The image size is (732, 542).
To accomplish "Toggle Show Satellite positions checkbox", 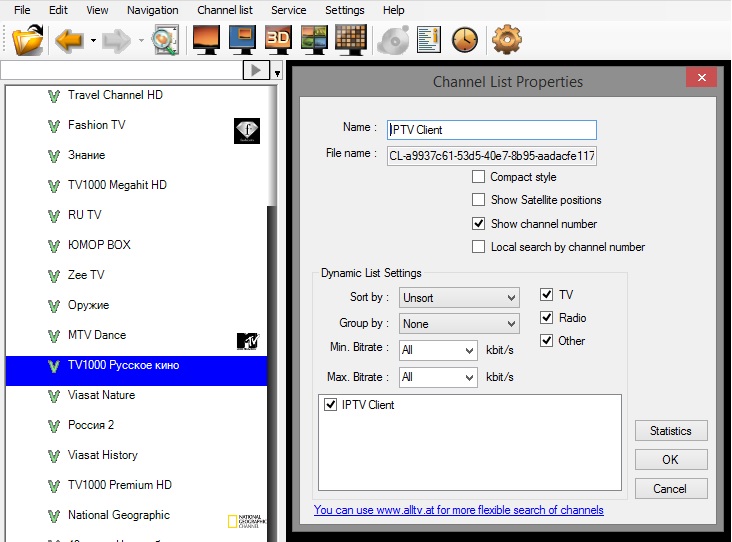I will point(479,200).
